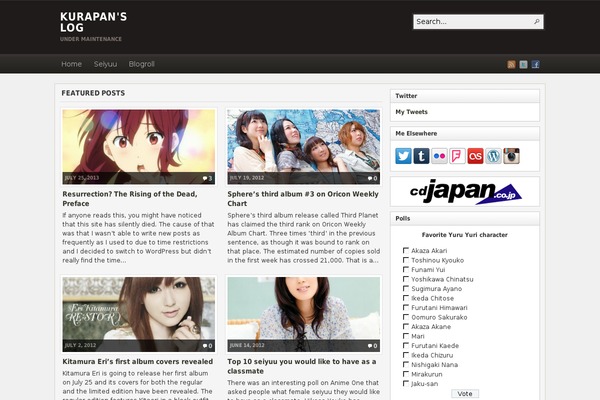
Task: Check Jaku-san poll option
Action: click(x=406, y=384)
